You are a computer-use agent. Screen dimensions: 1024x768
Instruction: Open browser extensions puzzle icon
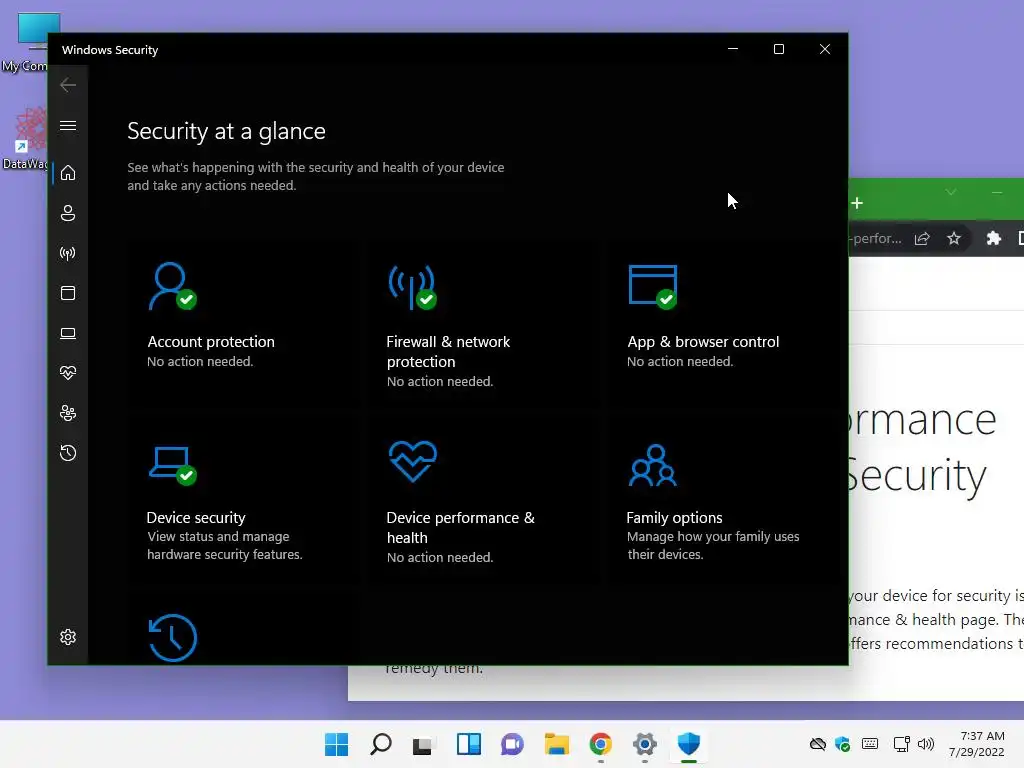pyautogui.click(x=994, y=238)
